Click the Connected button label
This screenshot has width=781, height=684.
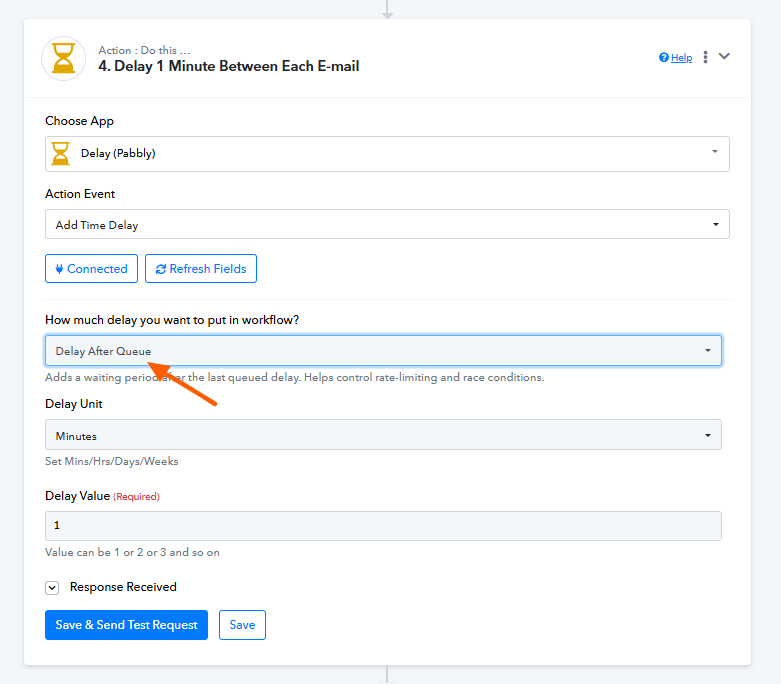point(97,269)
